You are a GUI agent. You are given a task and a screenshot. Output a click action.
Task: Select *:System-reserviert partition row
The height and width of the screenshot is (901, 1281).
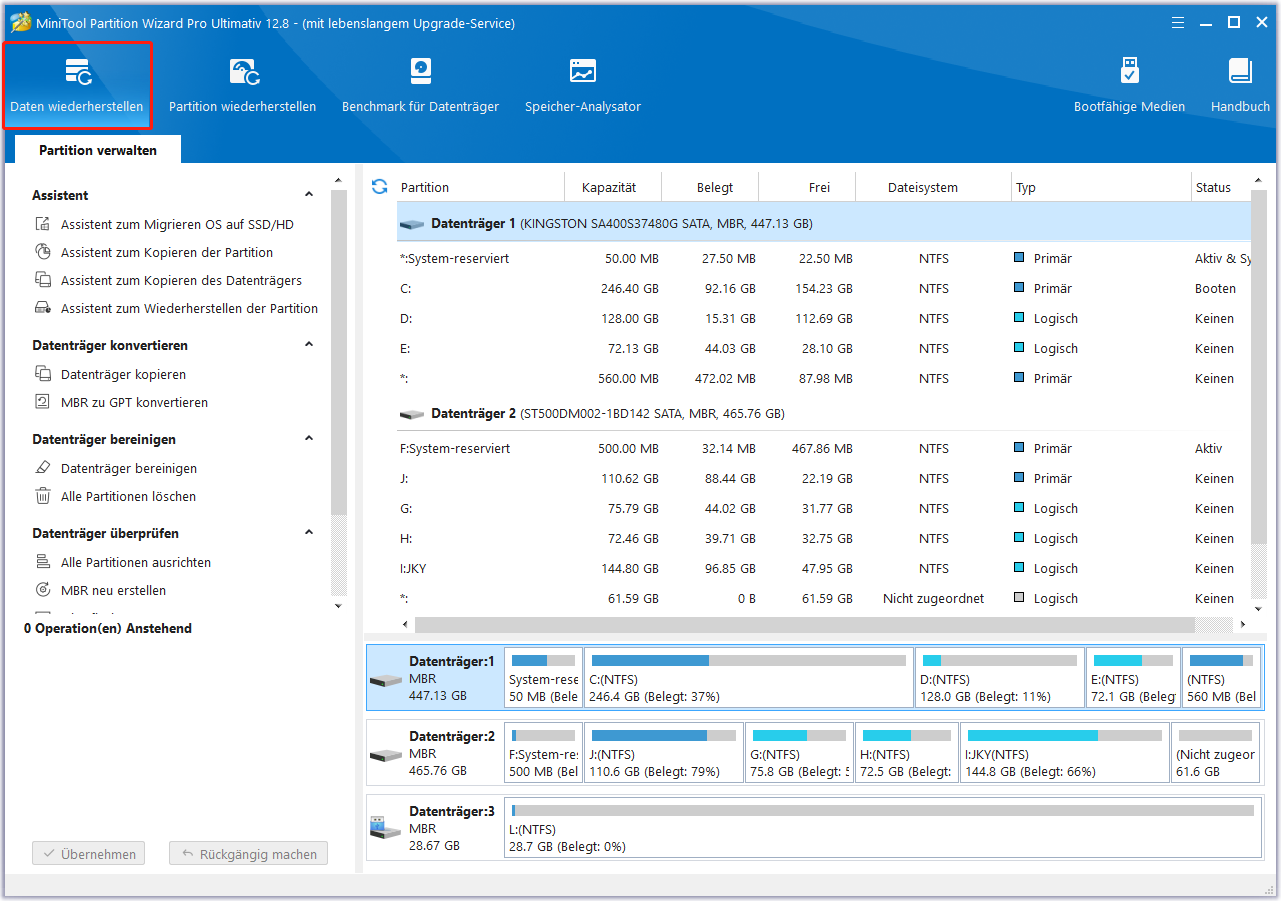click(x=824, y=258)
